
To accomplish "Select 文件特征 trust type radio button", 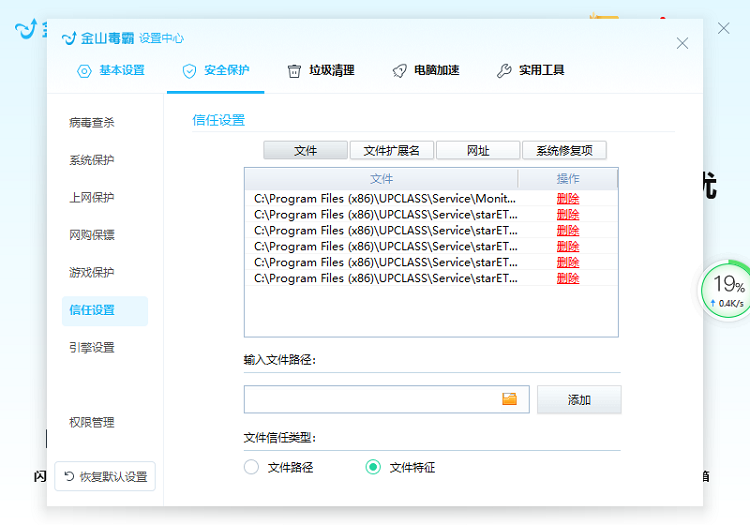I will 373,467.
